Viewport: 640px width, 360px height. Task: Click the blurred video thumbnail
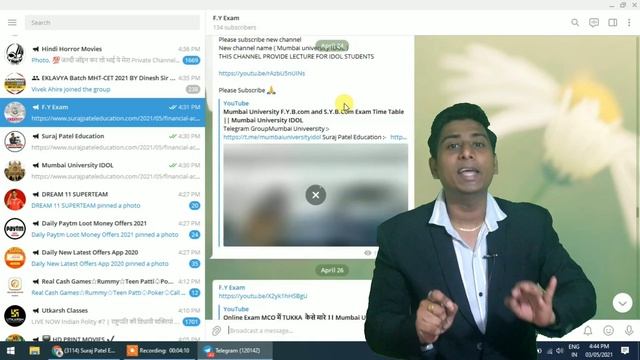(316, 195)
